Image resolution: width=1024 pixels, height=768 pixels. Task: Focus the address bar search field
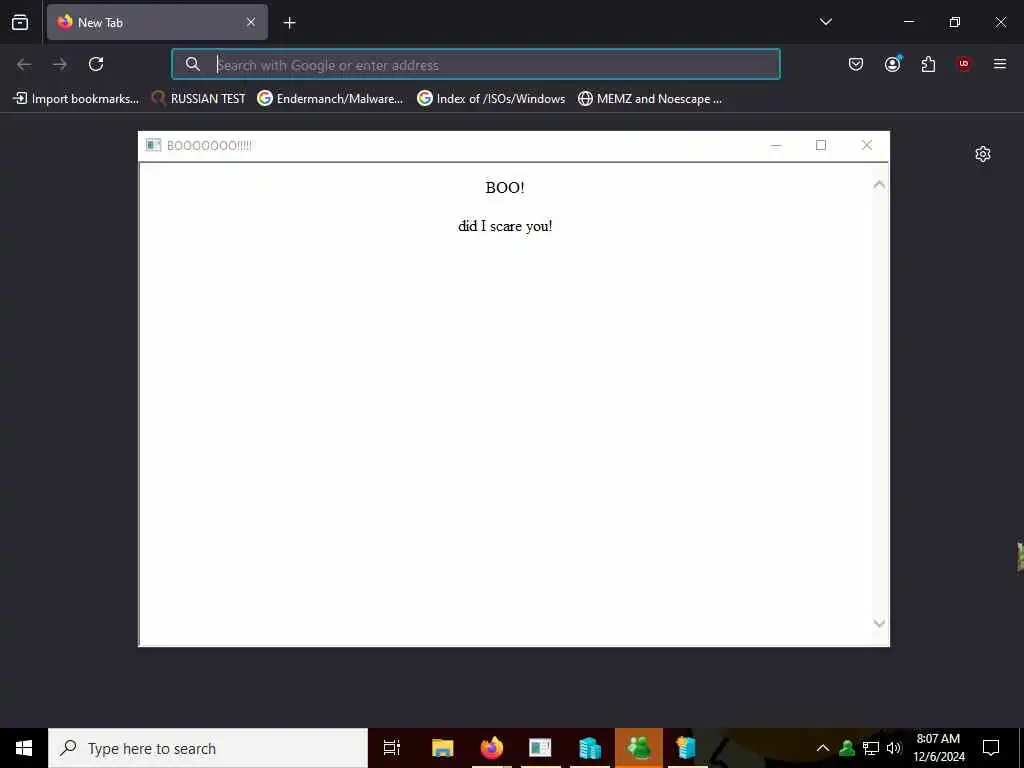pyautogui.click(x=476, y=64)
